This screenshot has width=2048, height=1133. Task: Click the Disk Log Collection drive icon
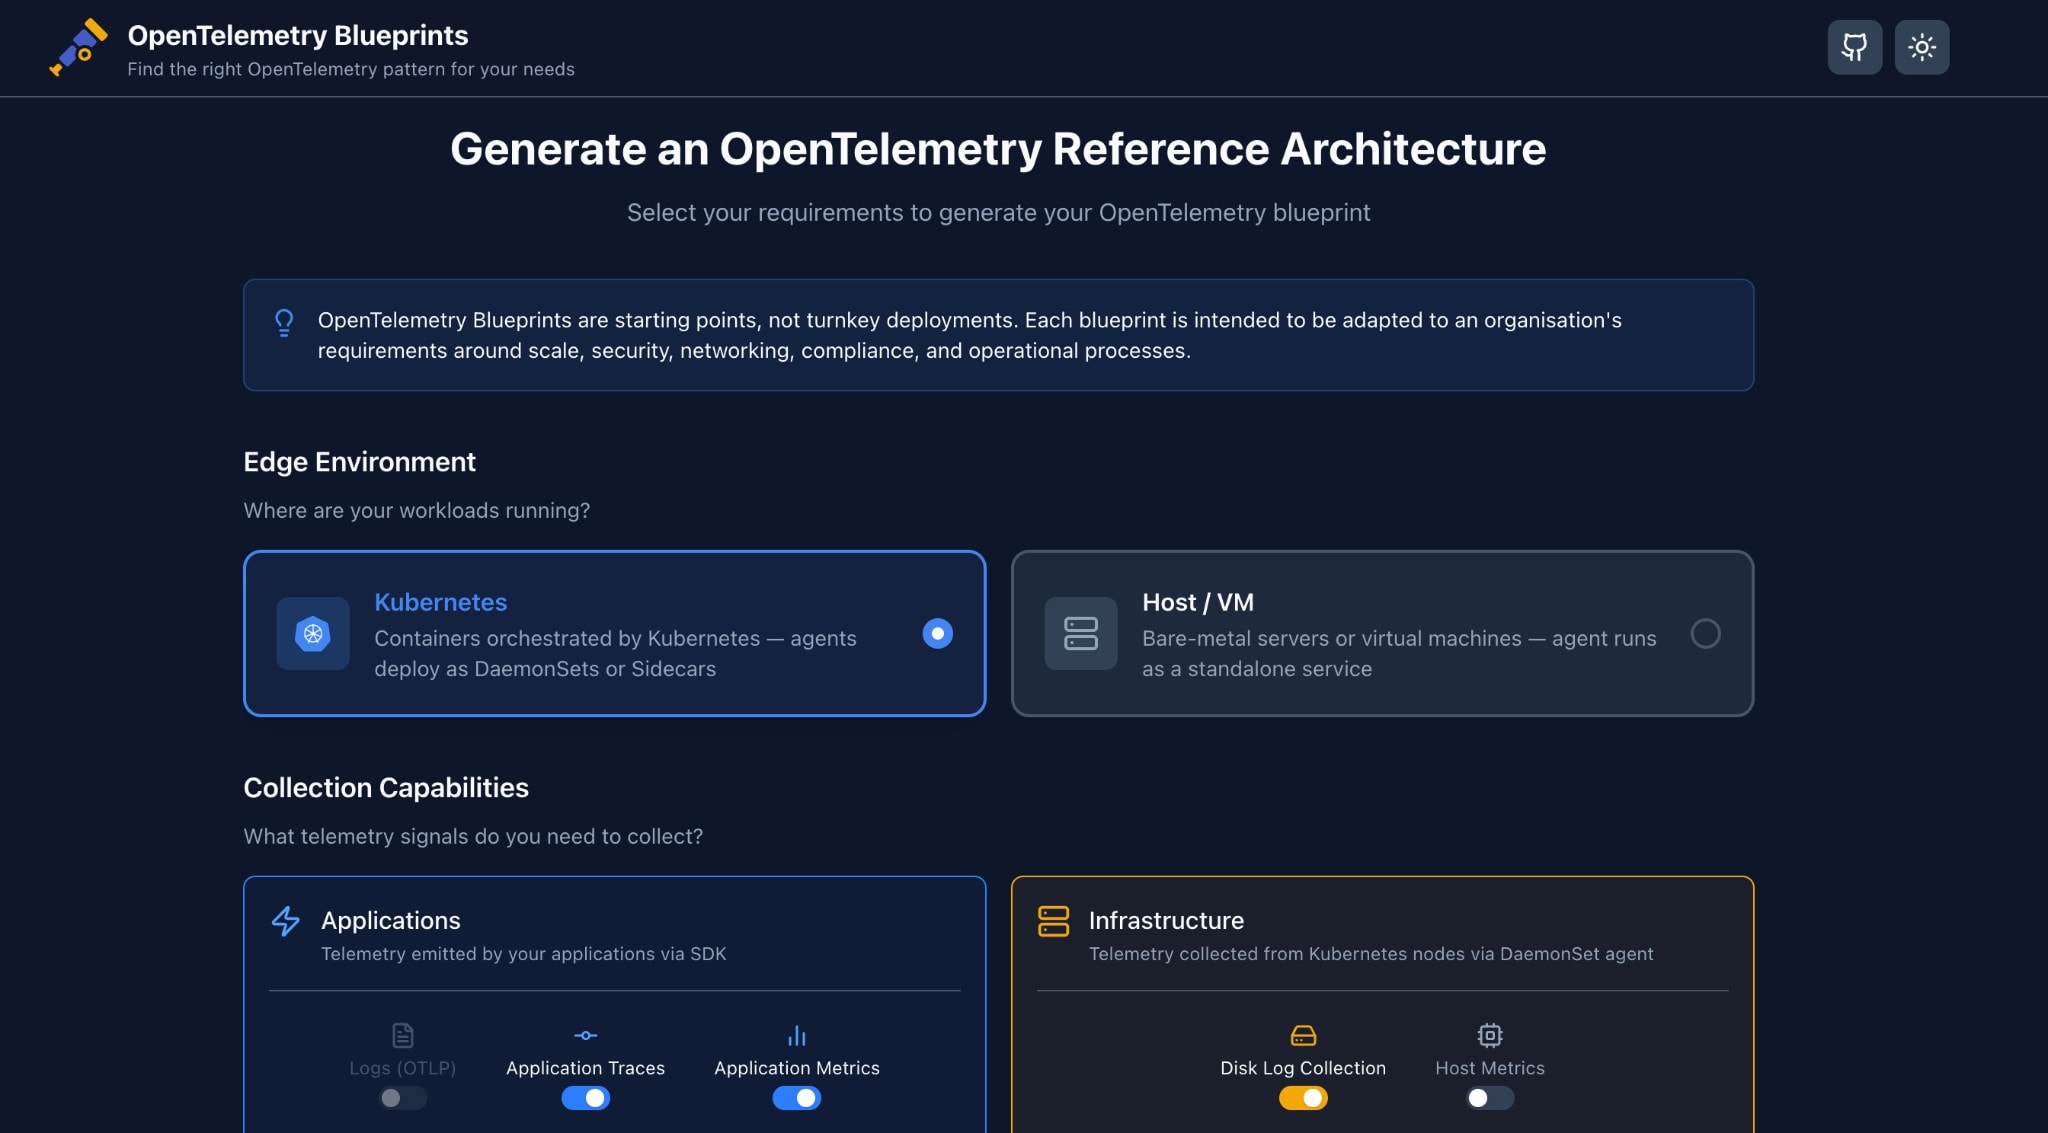pyautogui.click(x=1302, y=1037)
